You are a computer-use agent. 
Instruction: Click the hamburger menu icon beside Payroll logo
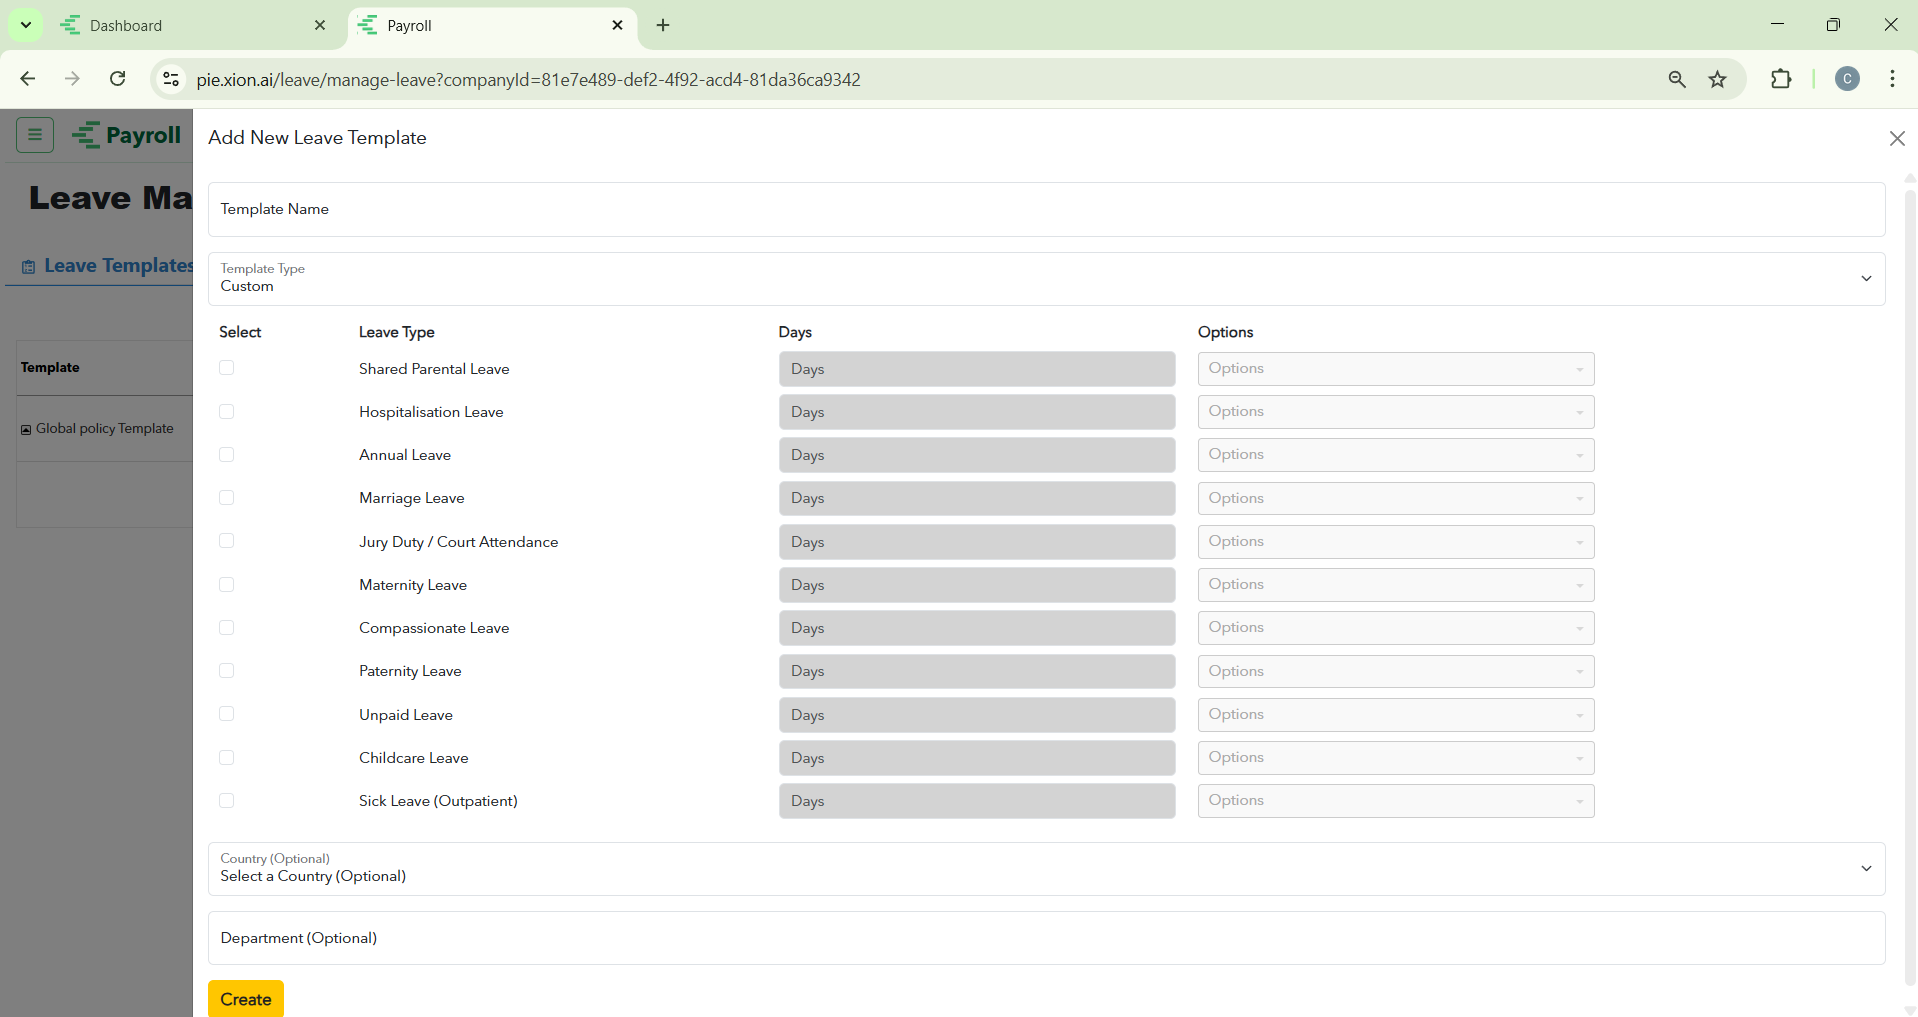coord(35,134)
